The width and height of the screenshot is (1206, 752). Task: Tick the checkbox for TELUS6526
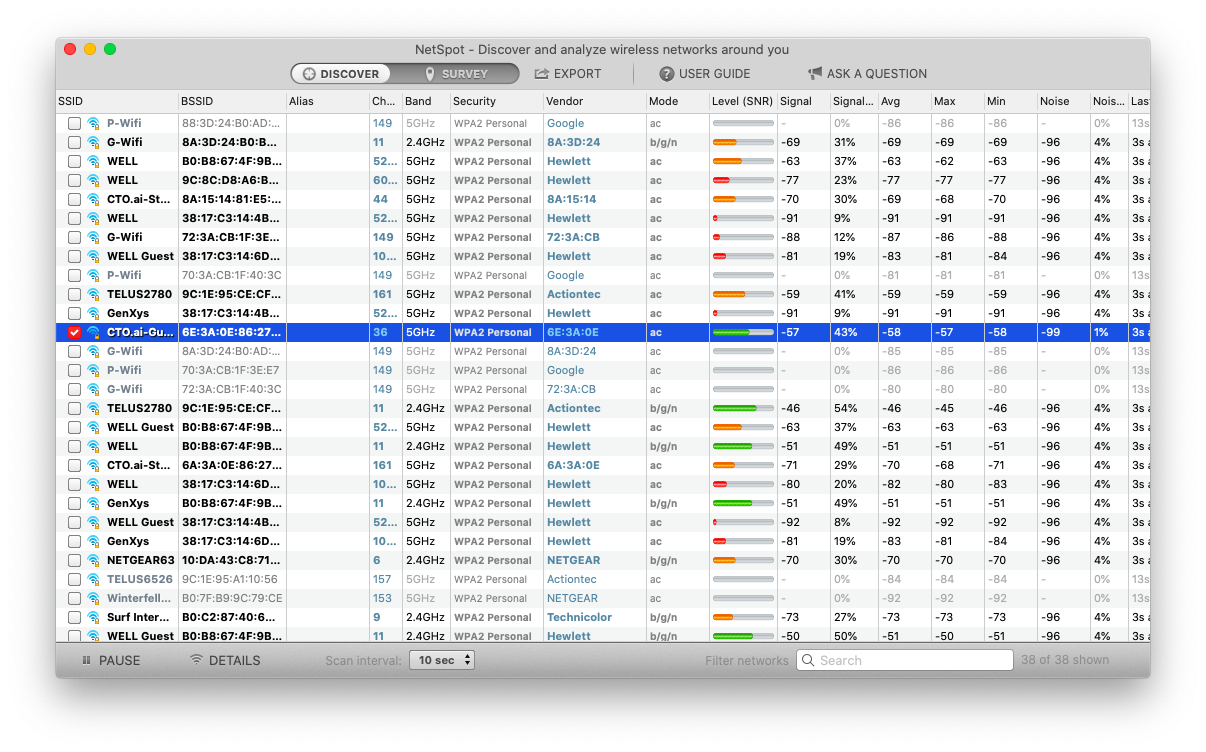pyautogui.click(x=74, y=579)
